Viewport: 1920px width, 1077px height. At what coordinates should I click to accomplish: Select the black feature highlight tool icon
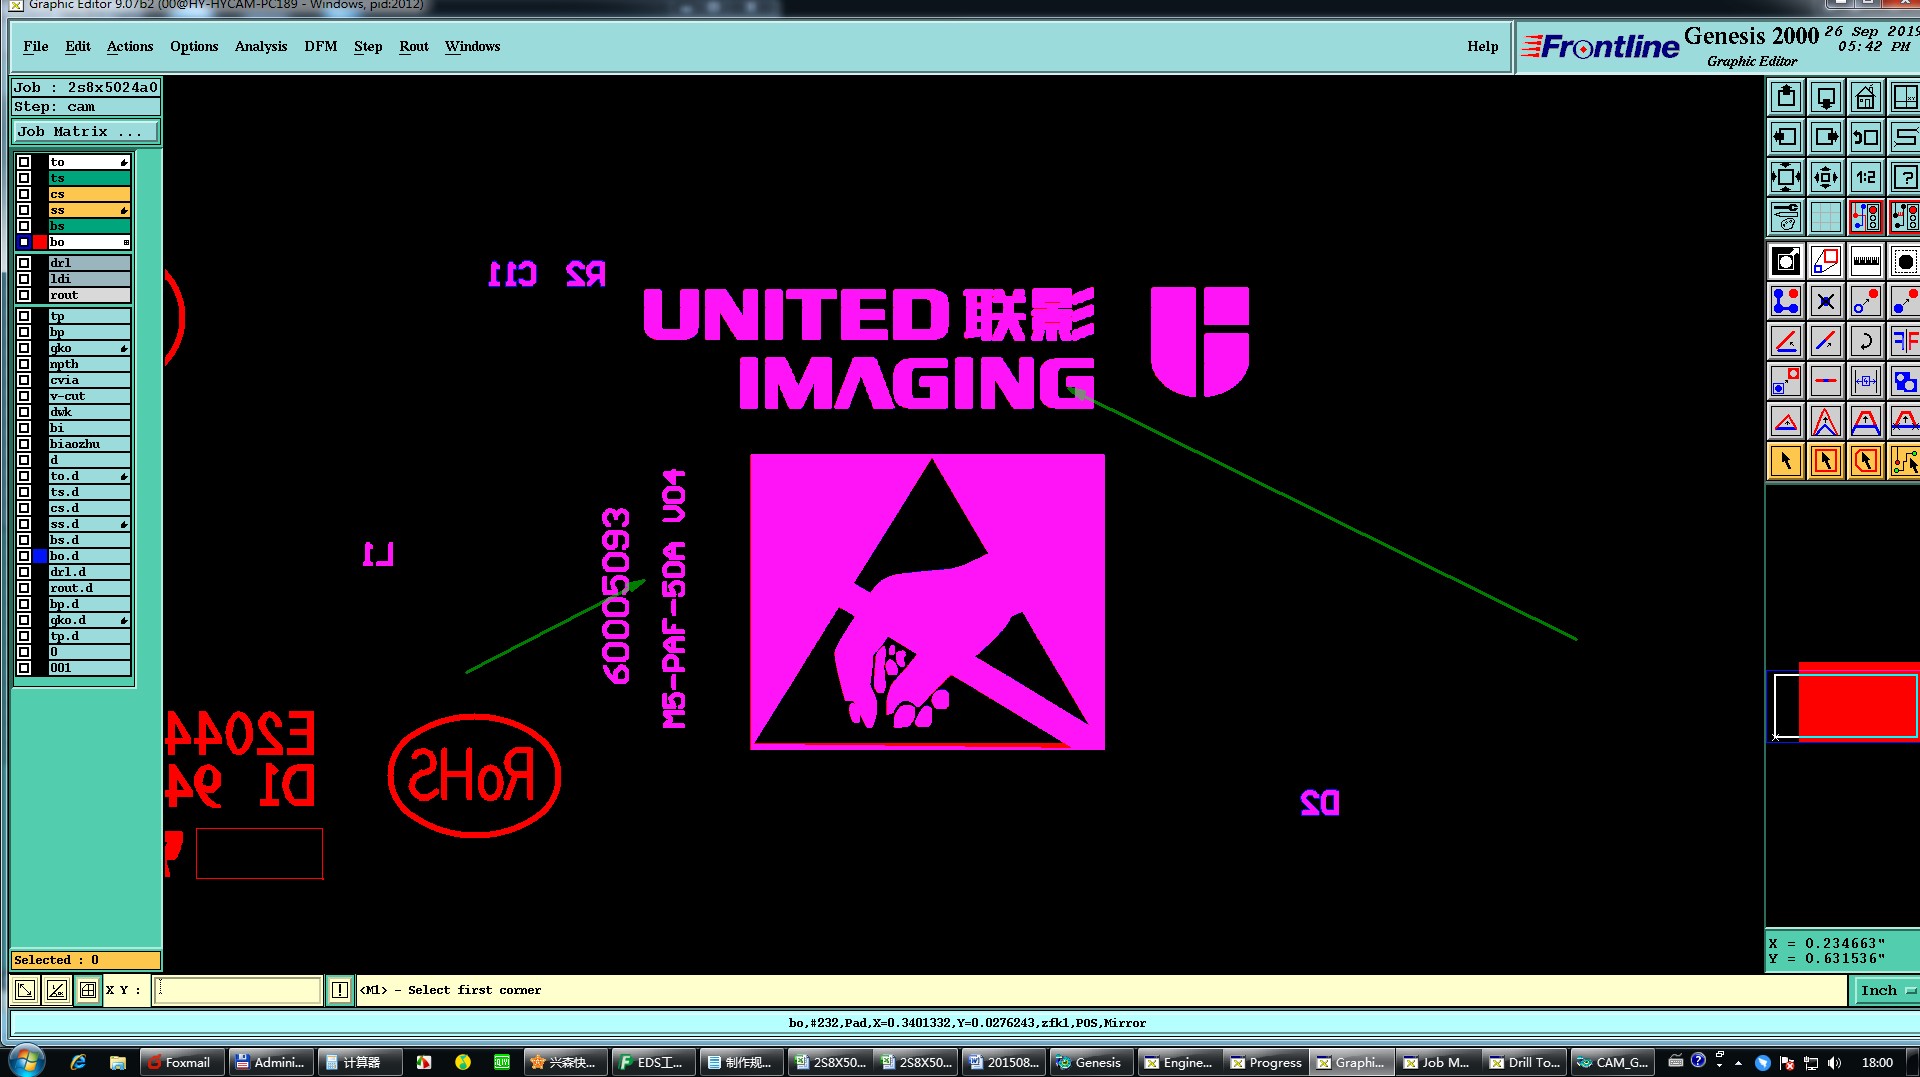pyautogui.click(x=1785, y=262)
